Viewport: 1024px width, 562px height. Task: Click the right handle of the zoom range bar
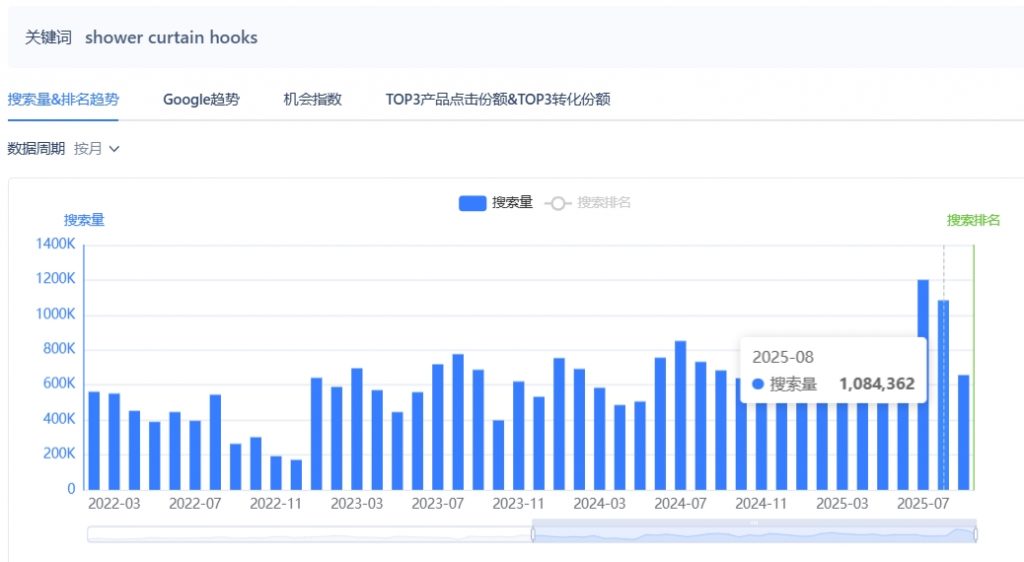tap(975, 534)
